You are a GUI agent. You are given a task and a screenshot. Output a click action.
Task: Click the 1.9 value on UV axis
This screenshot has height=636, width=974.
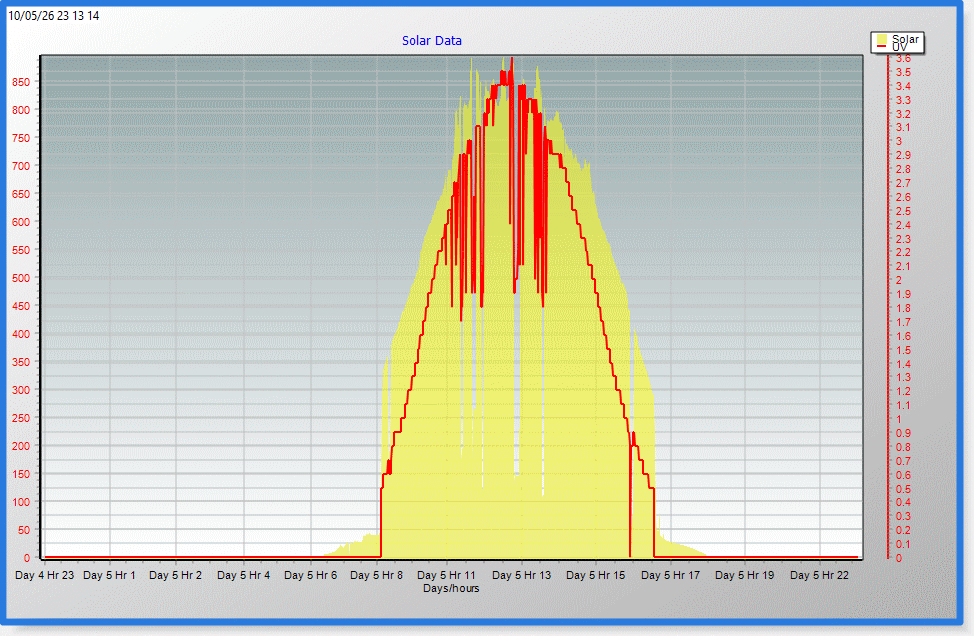click(x=903, y=294)
